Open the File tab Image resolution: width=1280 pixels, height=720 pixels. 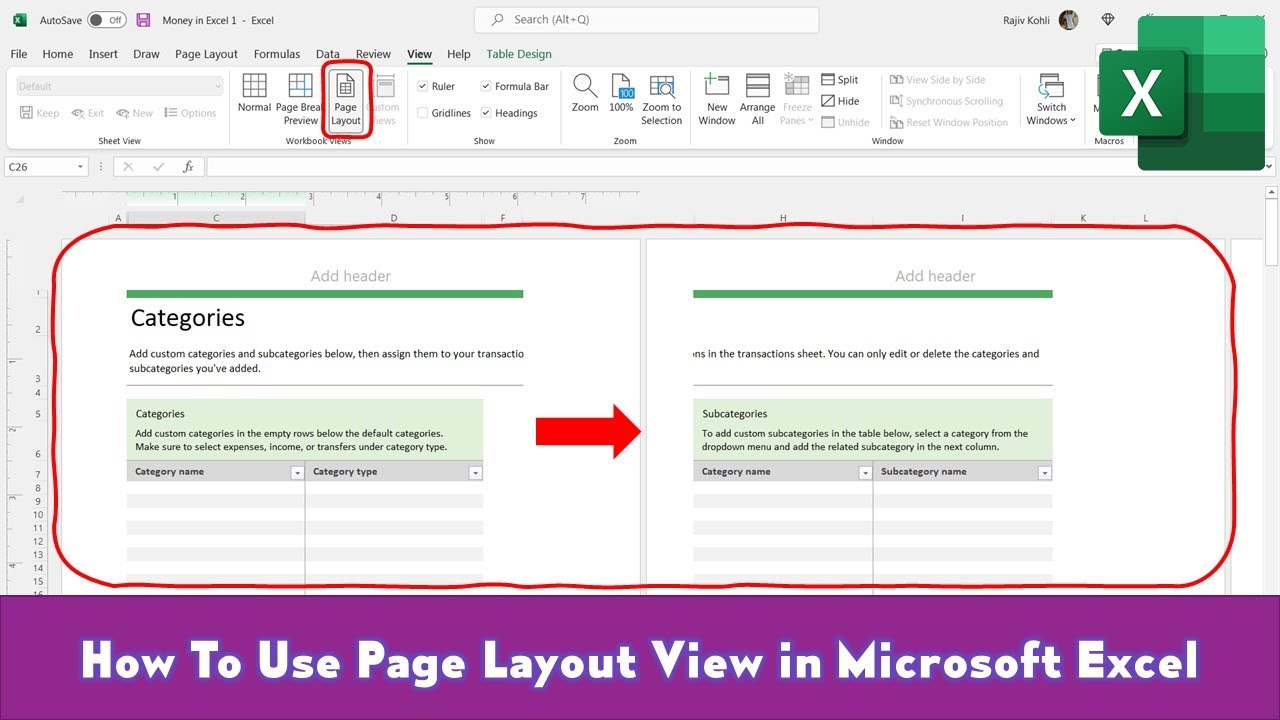(19, 54)
